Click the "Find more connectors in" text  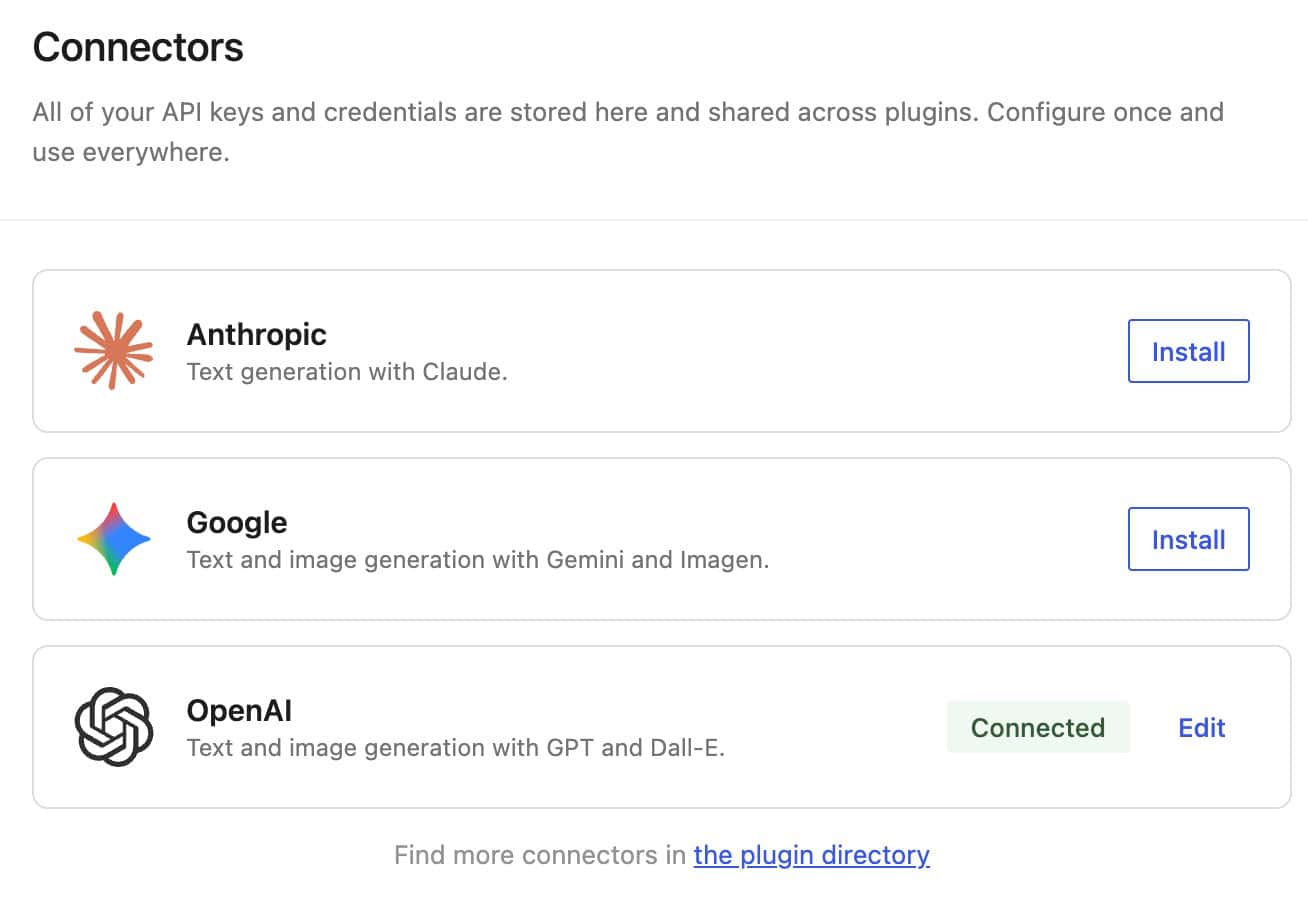(x=540, y=855)
